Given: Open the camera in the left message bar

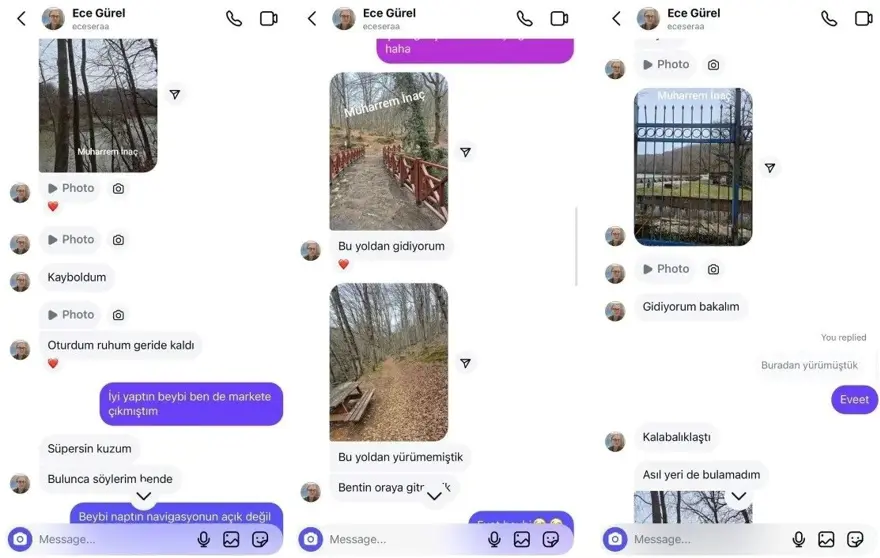Looking at the screenshot, I should tap(20, 539).
